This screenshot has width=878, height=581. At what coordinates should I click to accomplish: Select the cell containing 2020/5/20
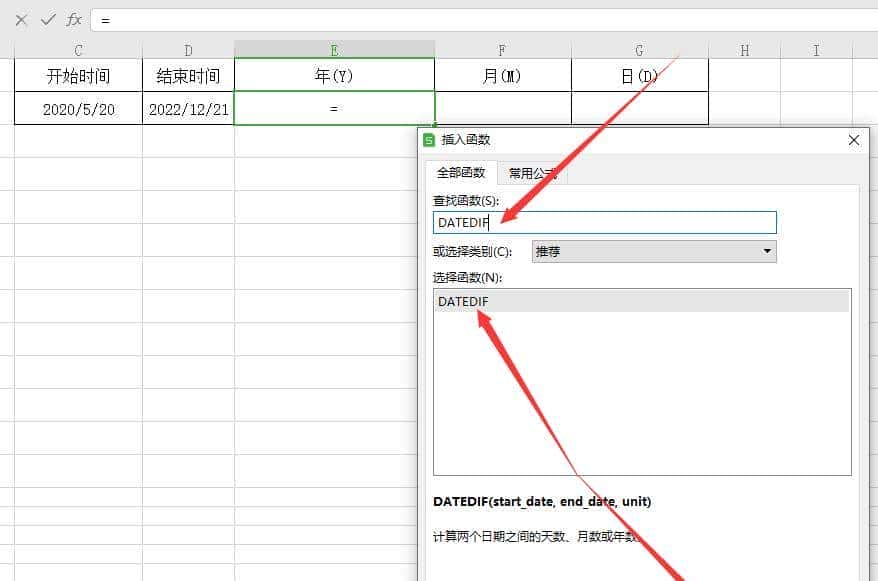tap(78, 109)
